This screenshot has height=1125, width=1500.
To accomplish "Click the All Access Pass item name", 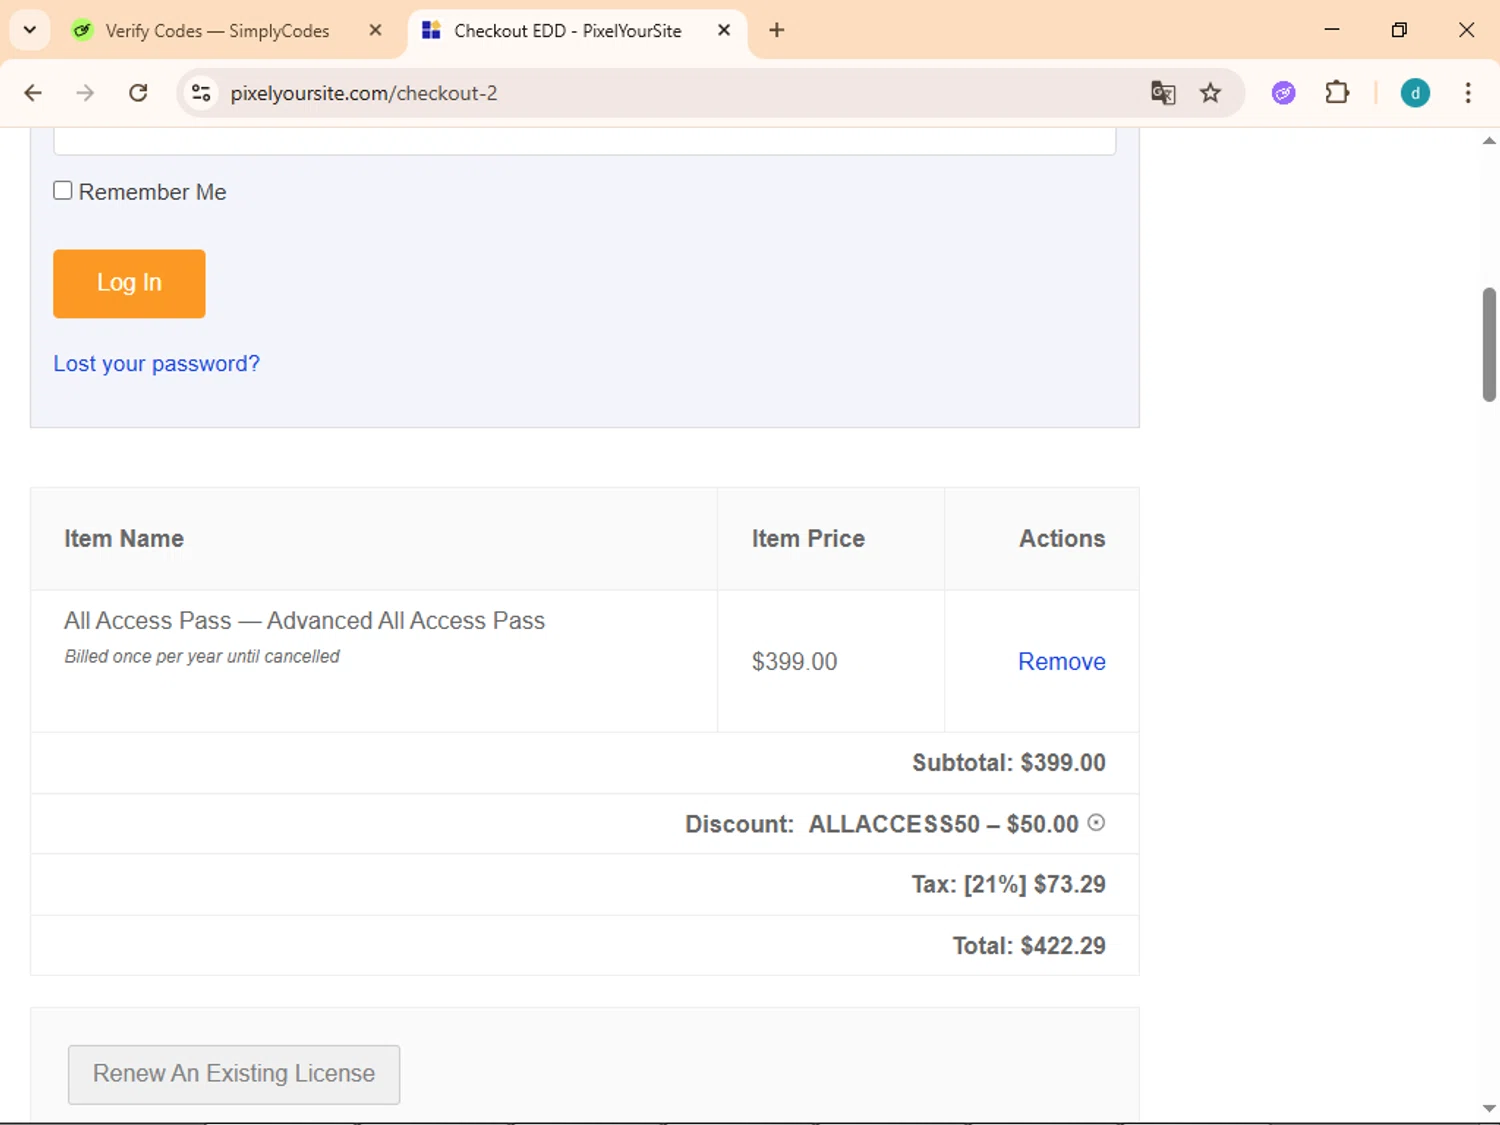I will [x=304, y=621].
